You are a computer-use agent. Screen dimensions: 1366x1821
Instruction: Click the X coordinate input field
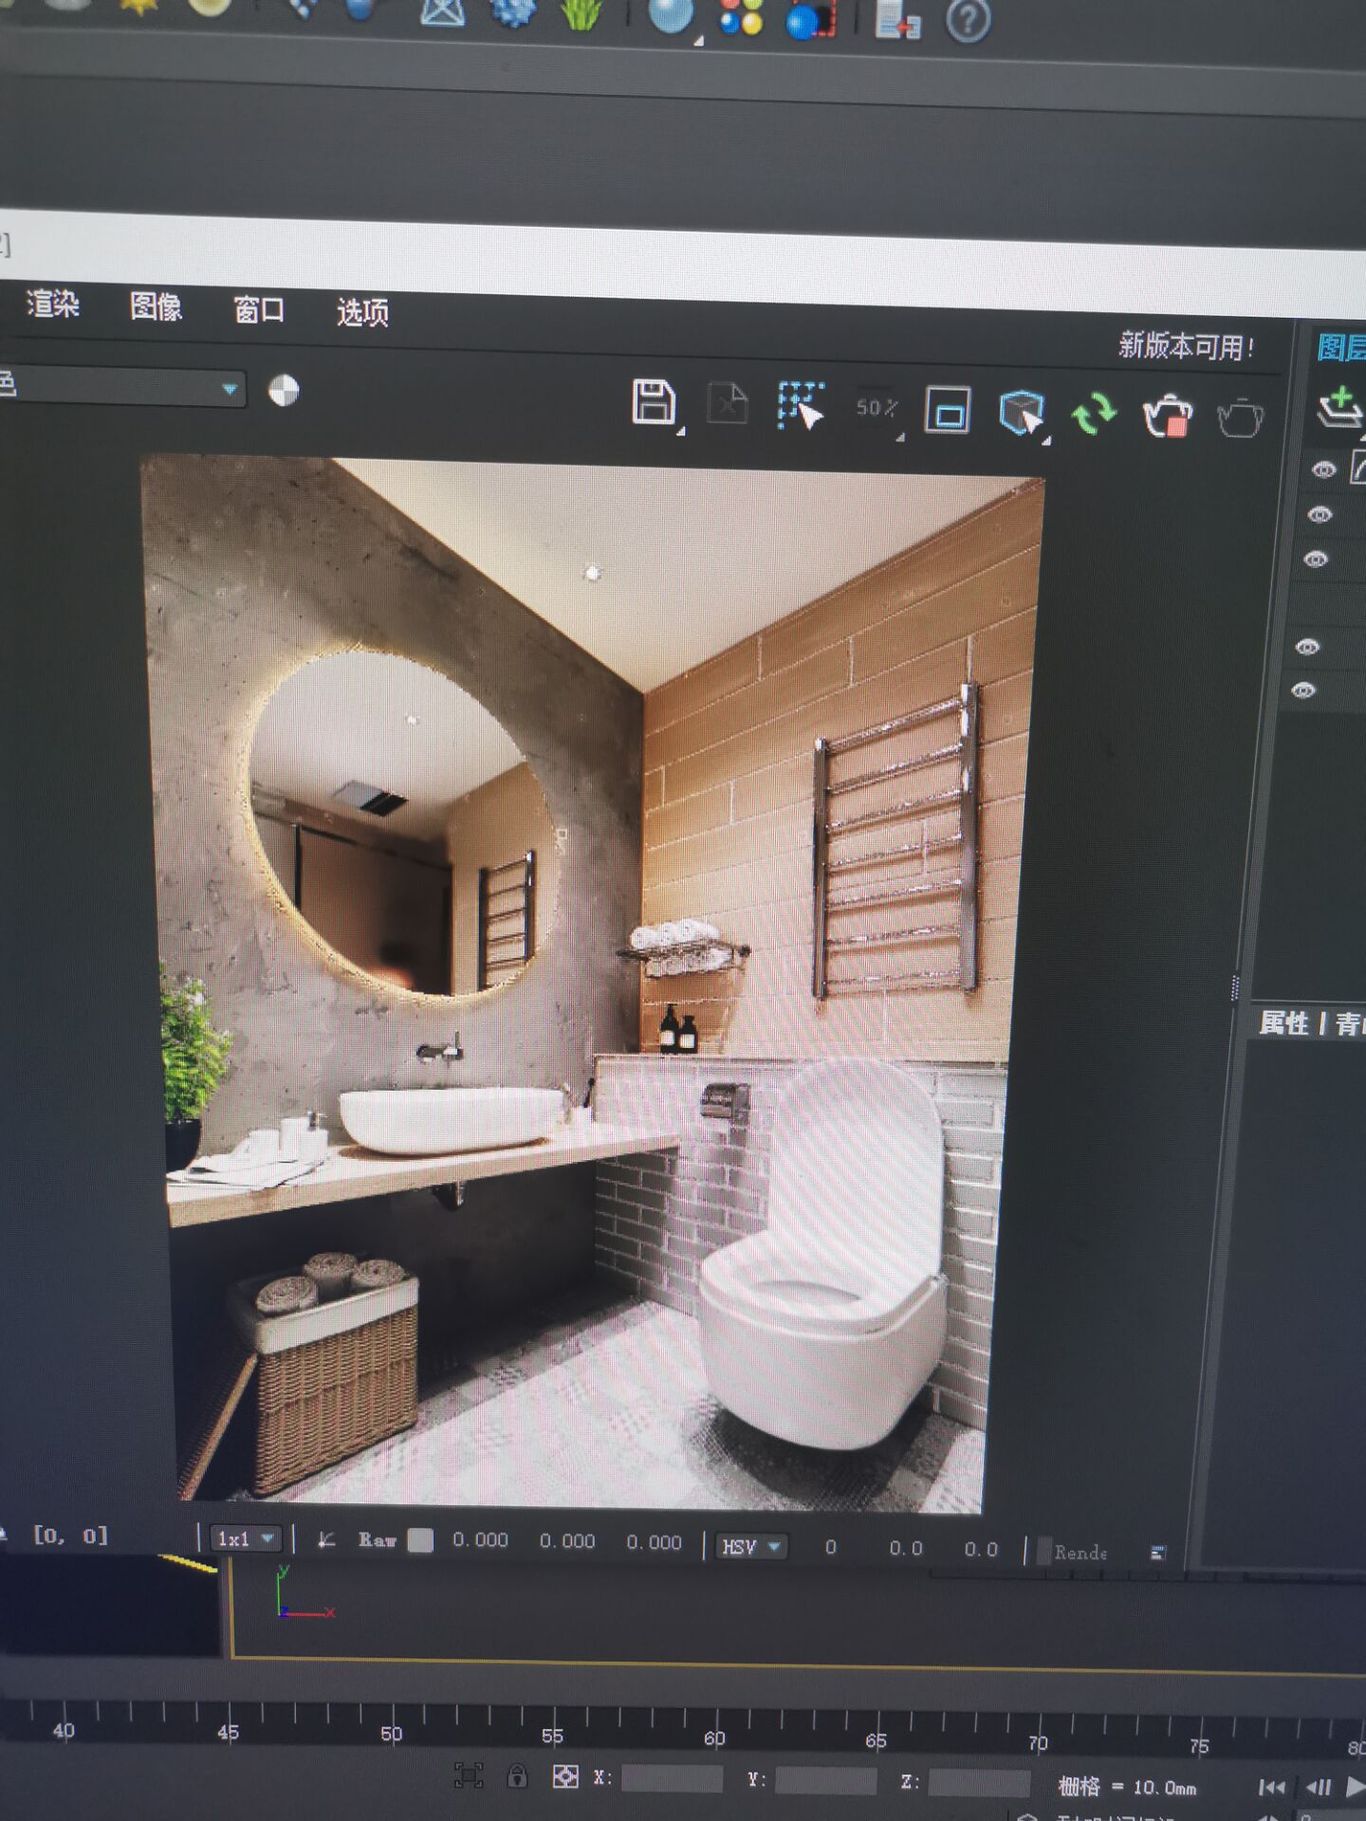[x=672, y=1778]
